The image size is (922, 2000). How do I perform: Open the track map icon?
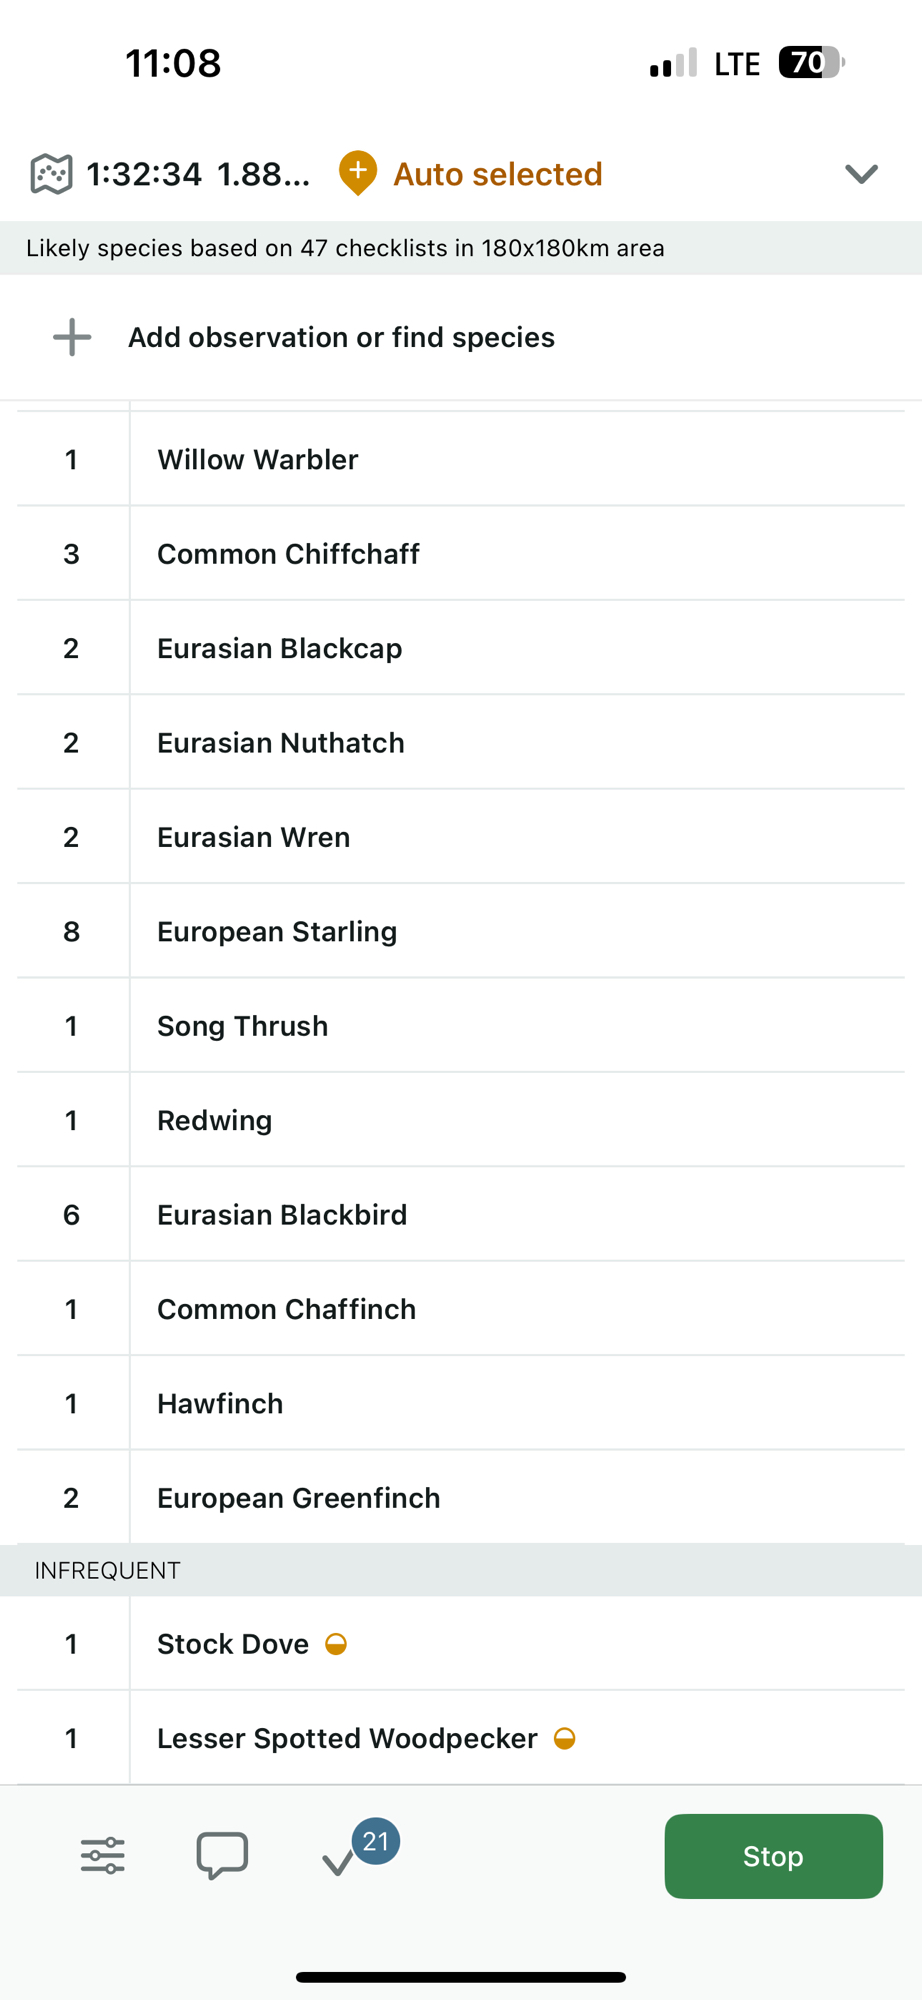tap(51, 174)
